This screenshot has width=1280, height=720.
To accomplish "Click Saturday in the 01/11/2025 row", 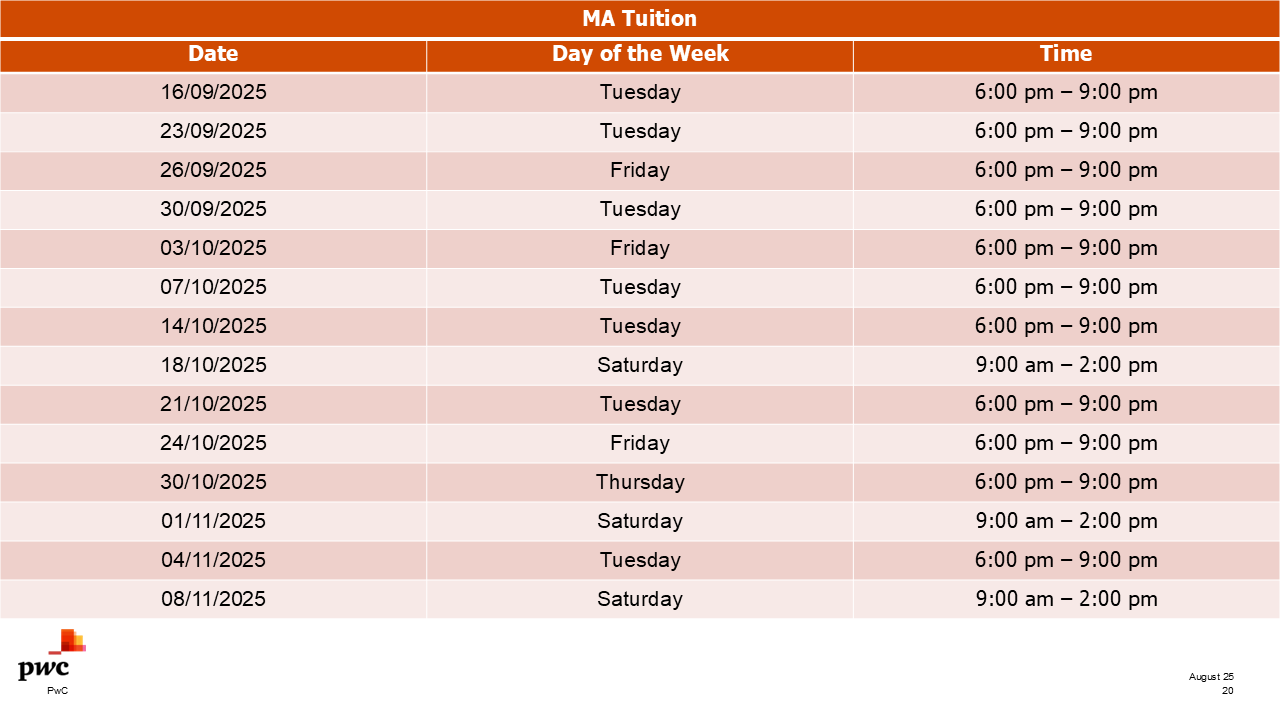I will 640,521.
